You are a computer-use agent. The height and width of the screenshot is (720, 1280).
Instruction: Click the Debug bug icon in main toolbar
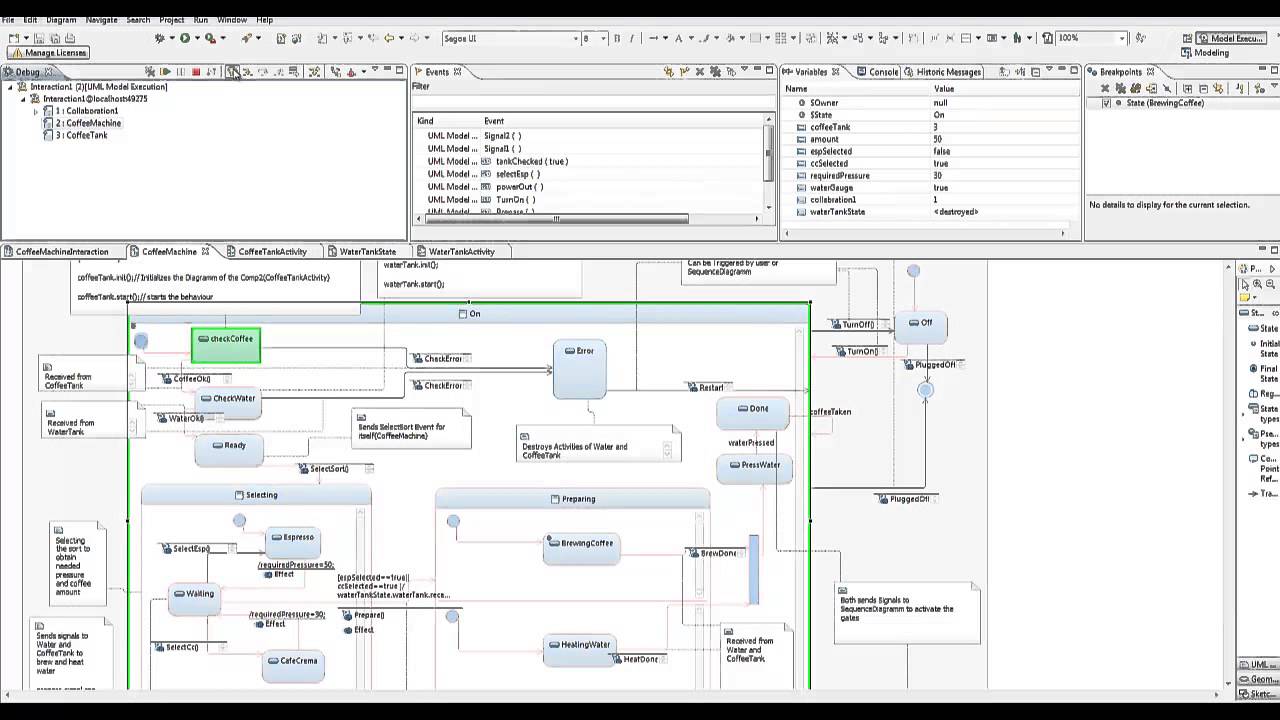(x=159, y=38)
